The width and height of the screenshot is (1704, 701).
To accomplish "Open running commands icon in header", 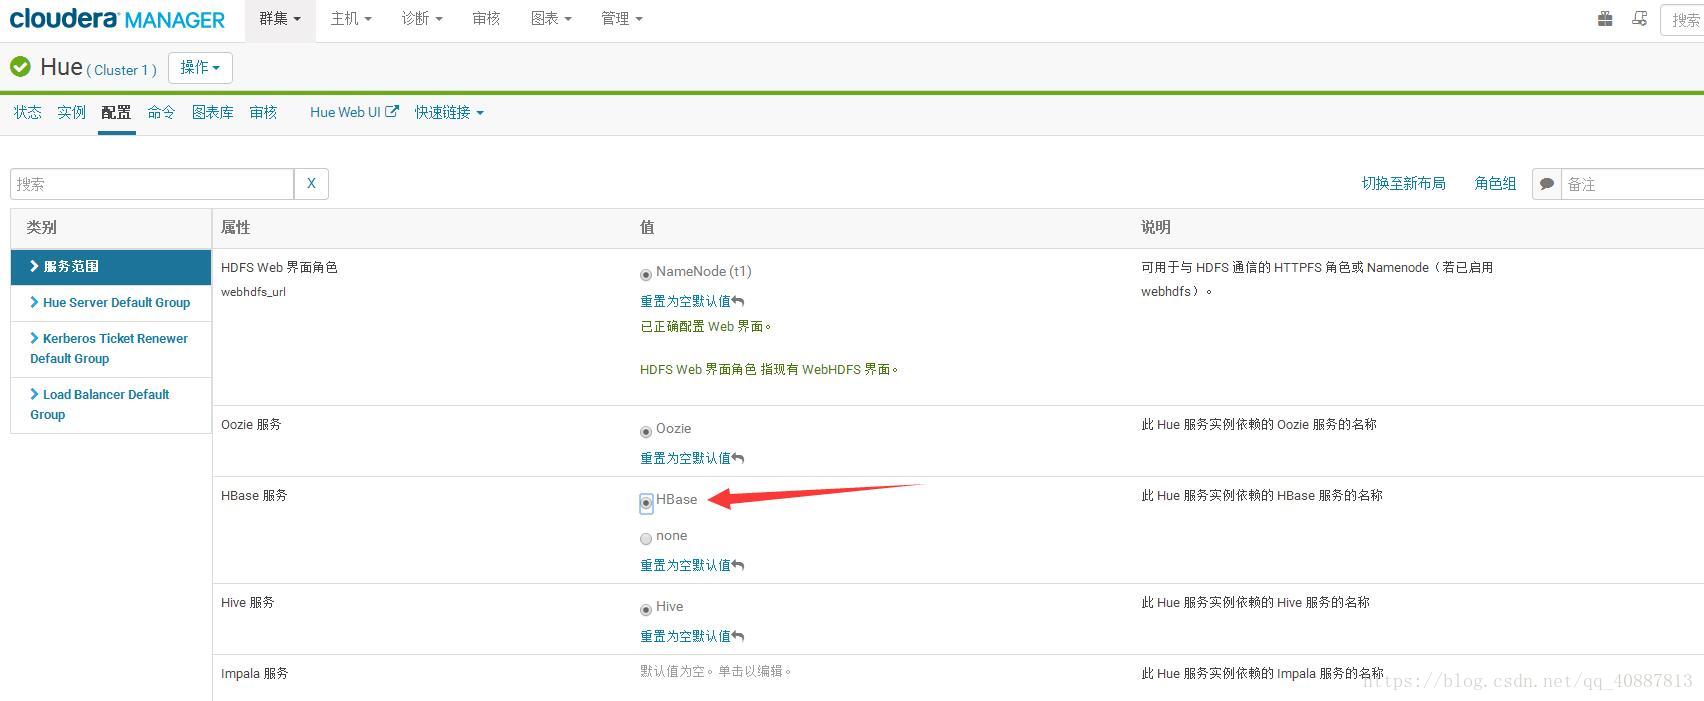I will (1639, 18).
